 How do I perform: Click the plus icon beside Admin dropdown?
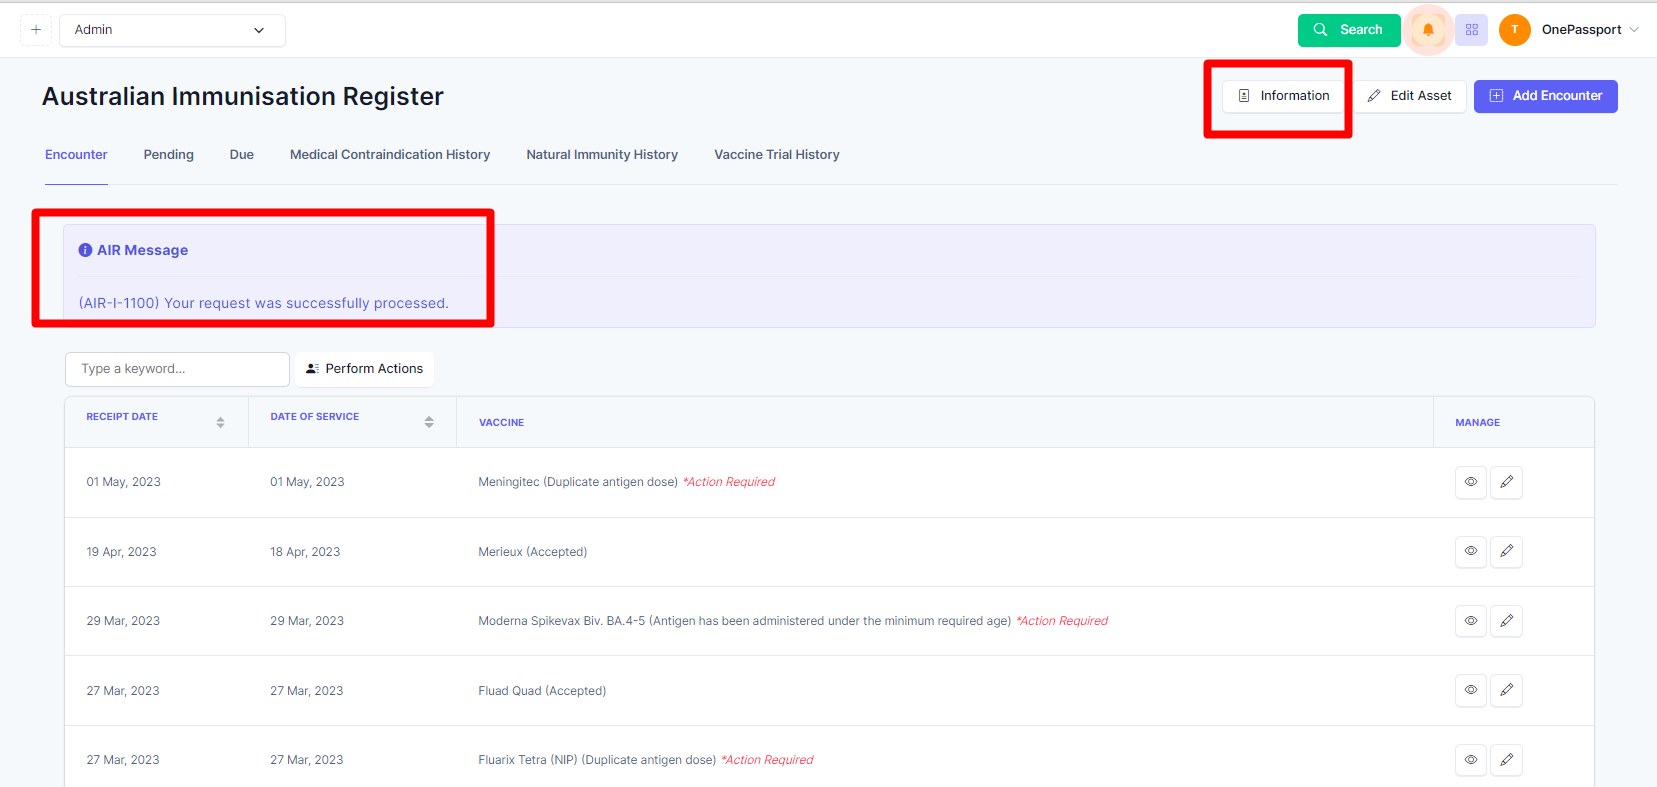click(x=36, y=30)
